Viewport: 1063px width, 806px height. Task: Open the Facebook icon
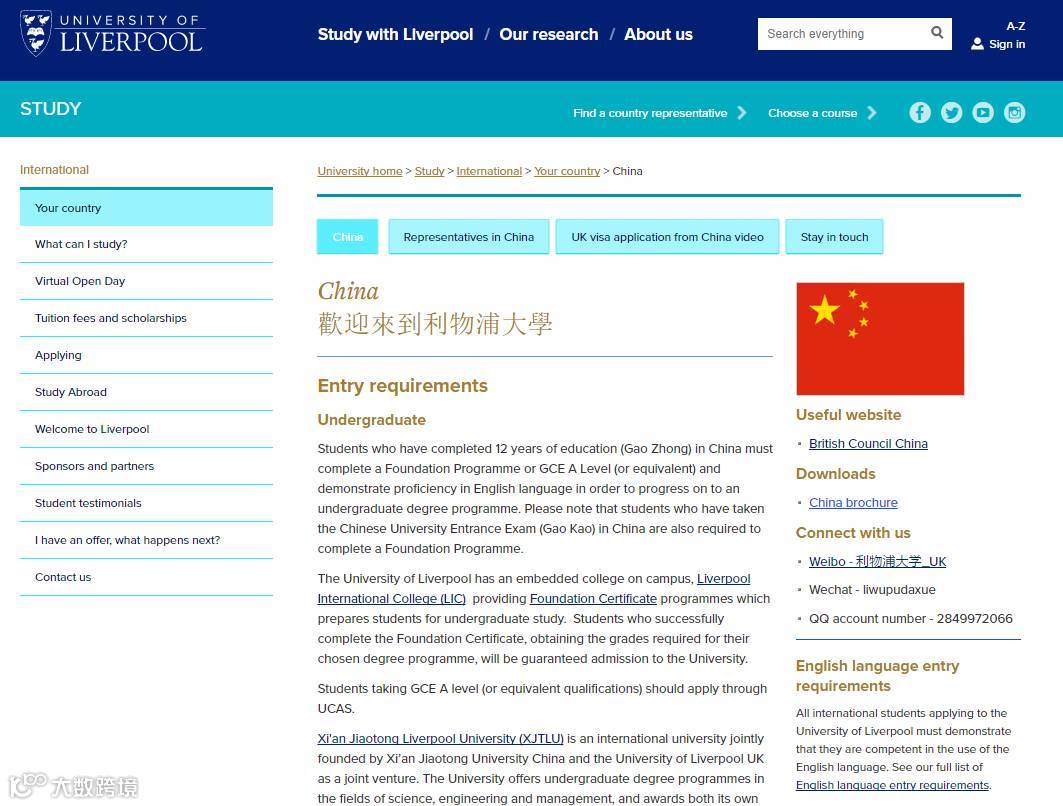(x=919, y=113)
